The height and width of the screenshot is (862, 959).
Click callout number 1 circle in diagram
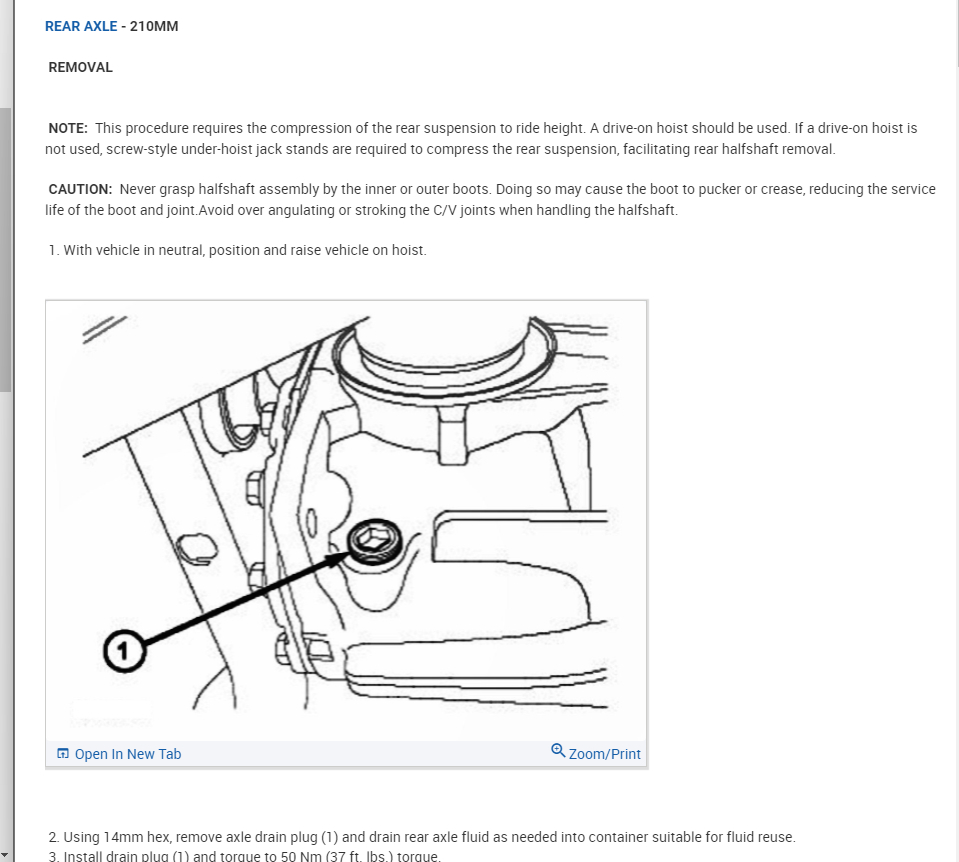(x=124, y=650)
